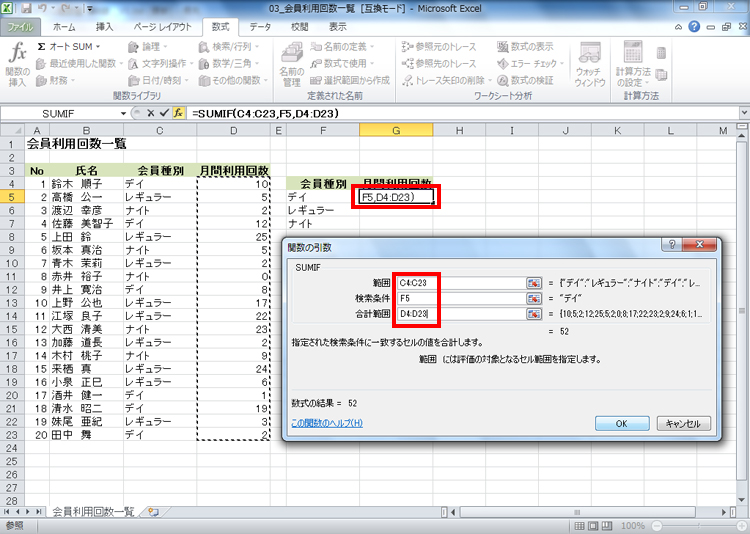The width and height of the screenshot is (750, 534).
Task: Switch to the View (表示) tab
Action: point(338,27)
